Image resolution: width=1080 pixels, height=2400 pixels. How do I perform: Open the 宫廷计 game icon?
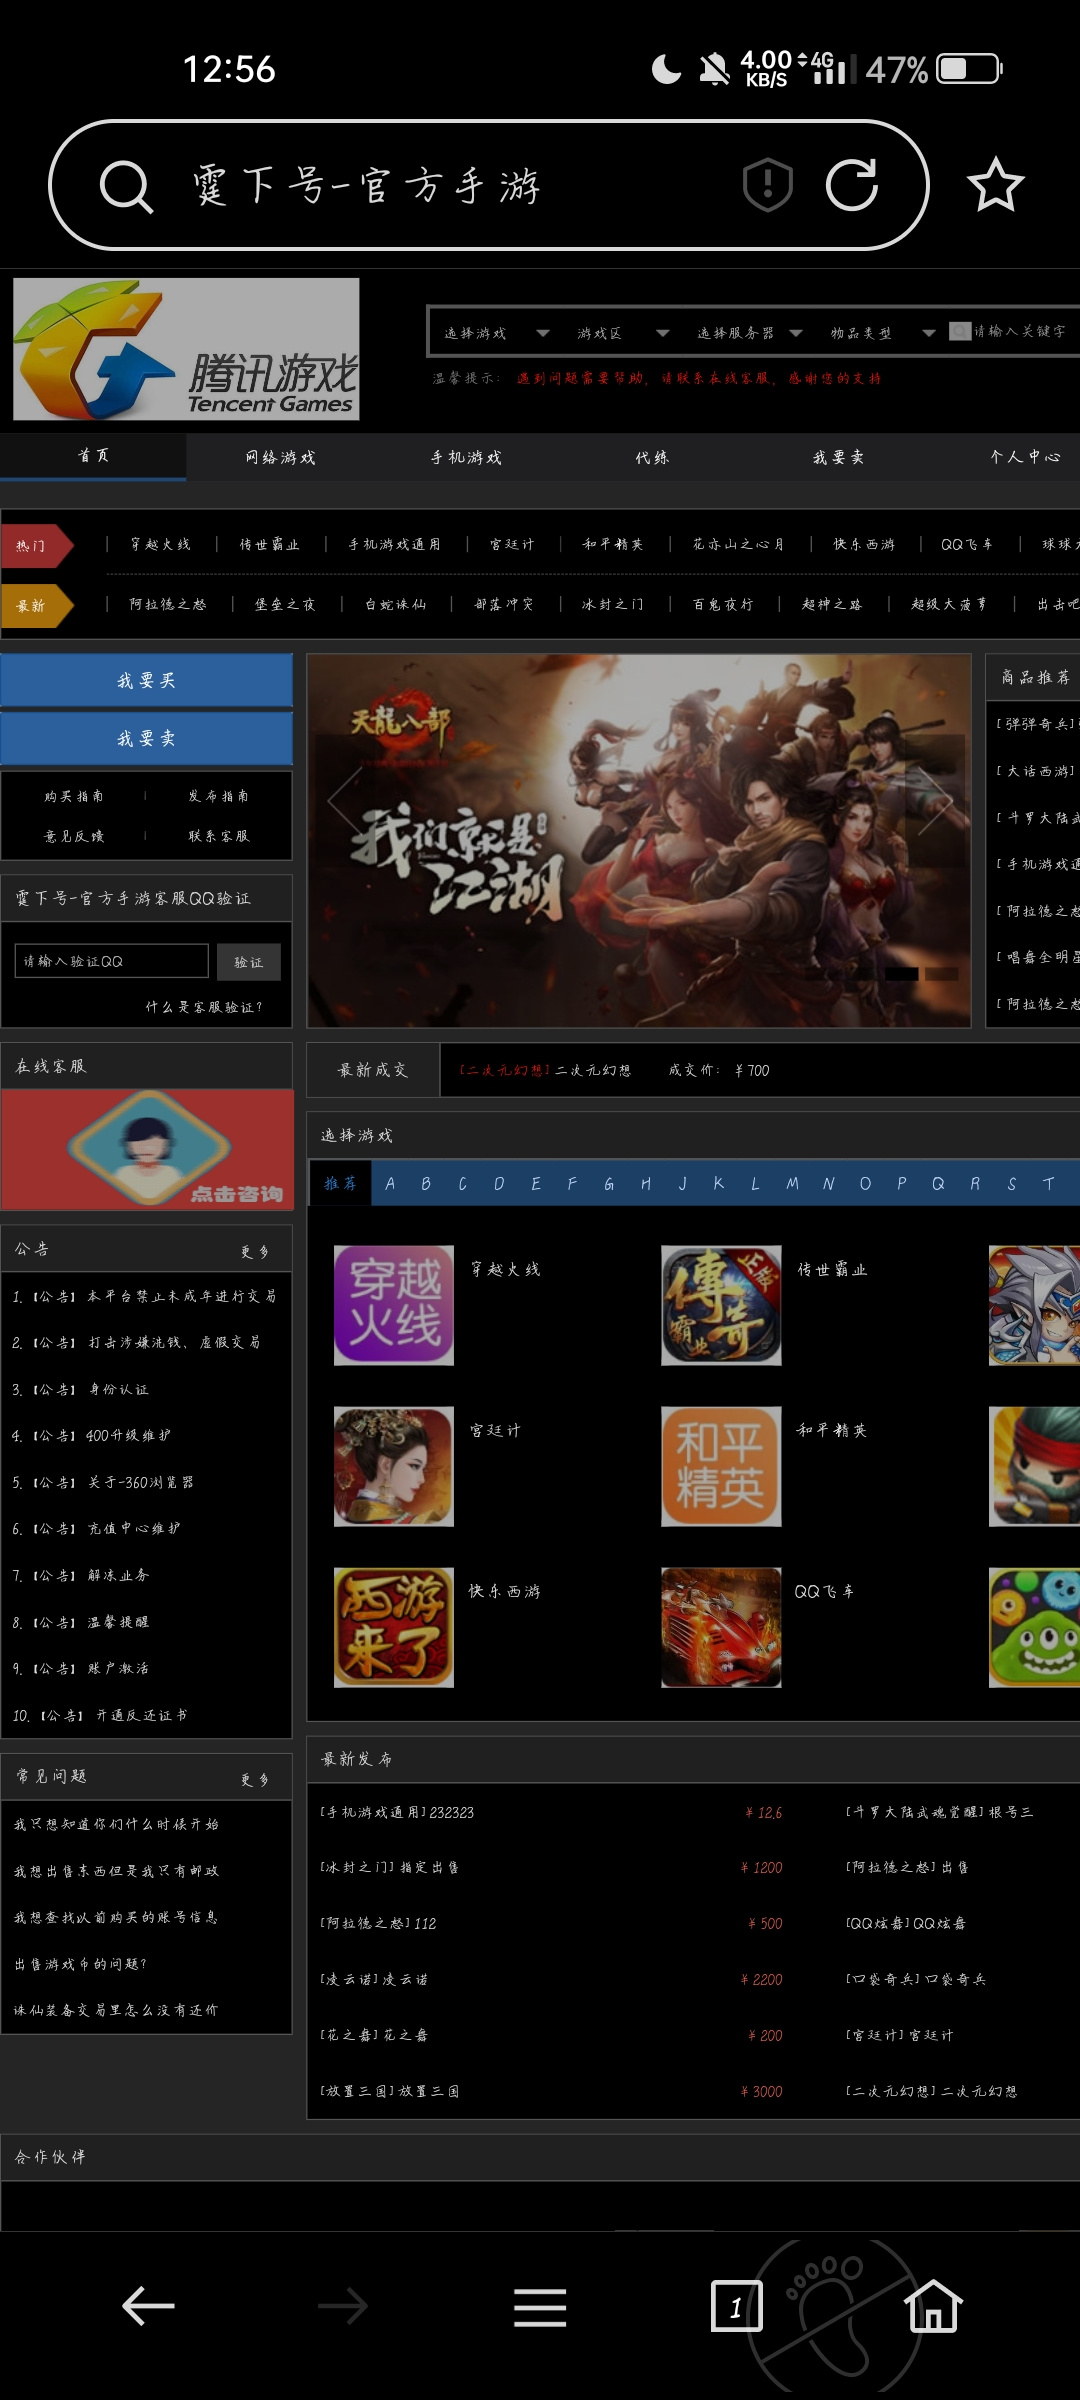pyautogui.click(x=394, y=1466)
